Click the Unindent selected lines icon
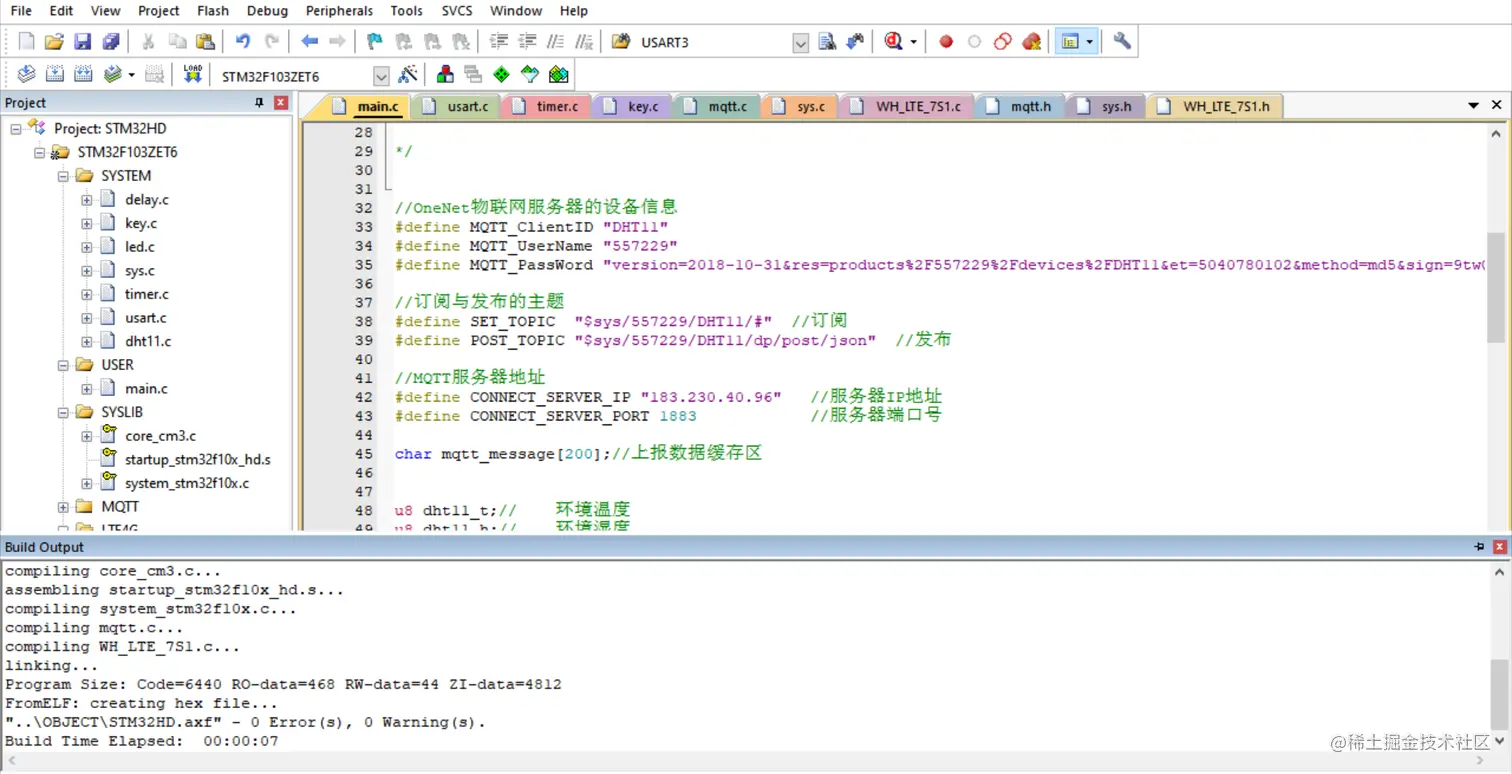1512x774 pixels. tap(527, 42)
